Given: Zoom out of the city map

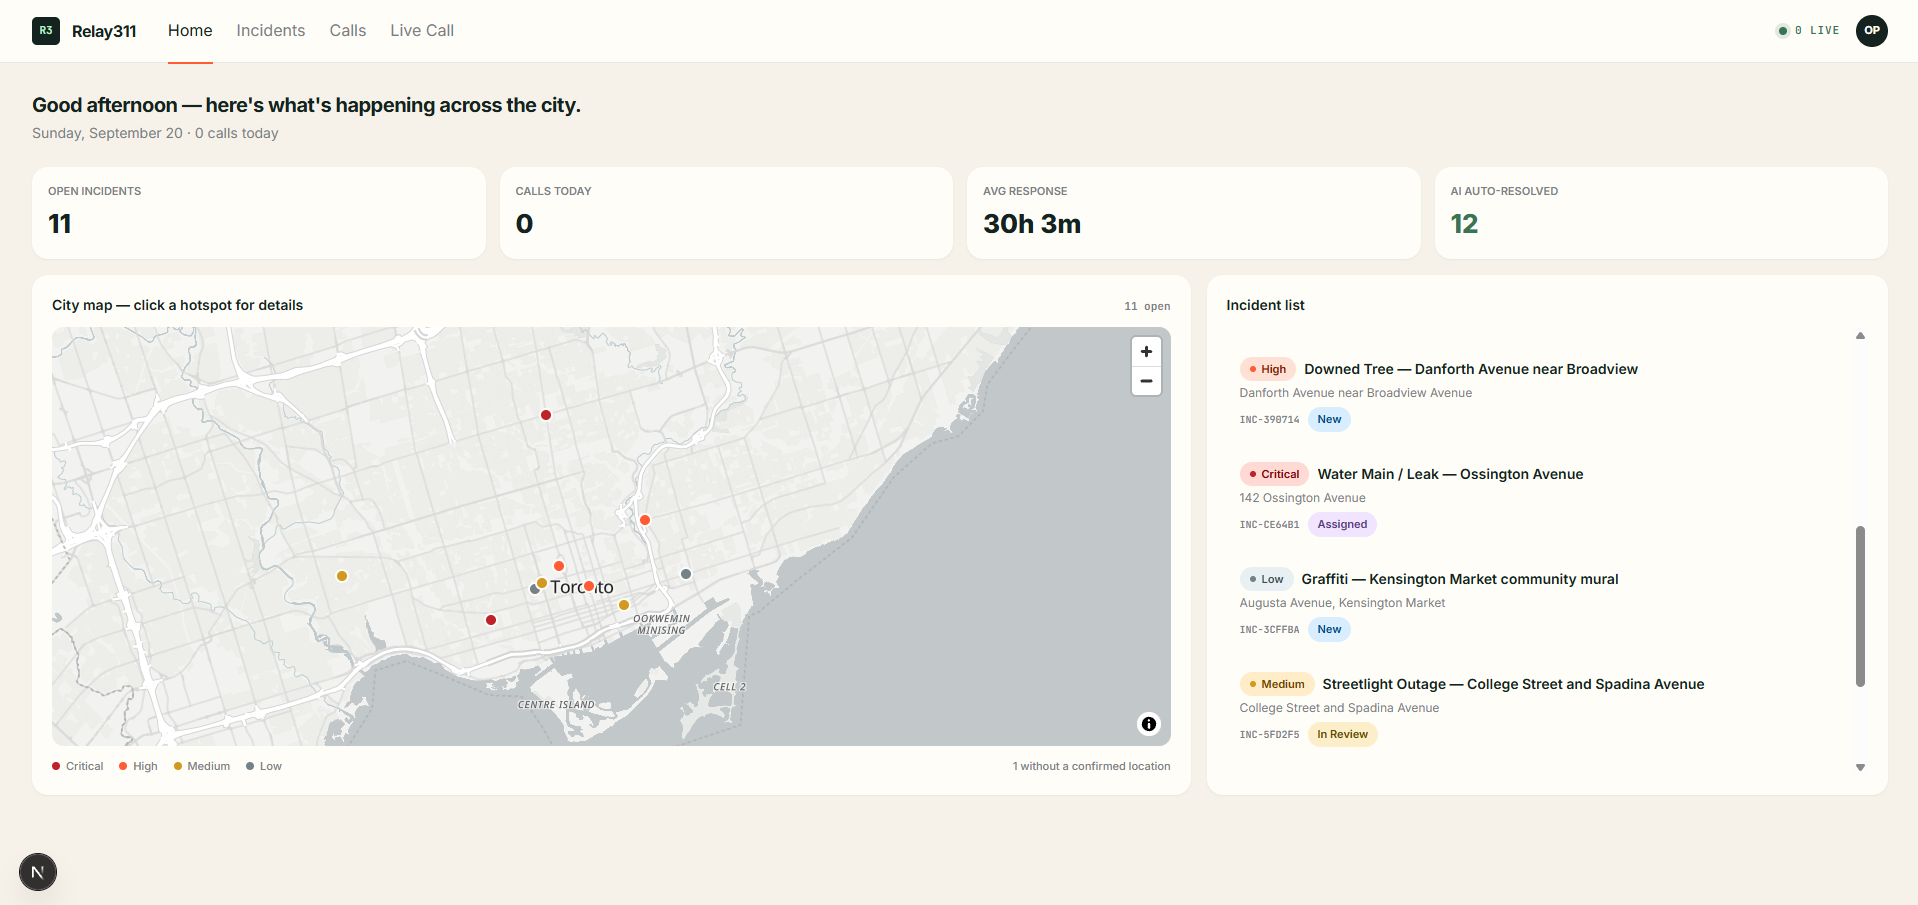Looking at the screenshot, I should pos(1146,381).
